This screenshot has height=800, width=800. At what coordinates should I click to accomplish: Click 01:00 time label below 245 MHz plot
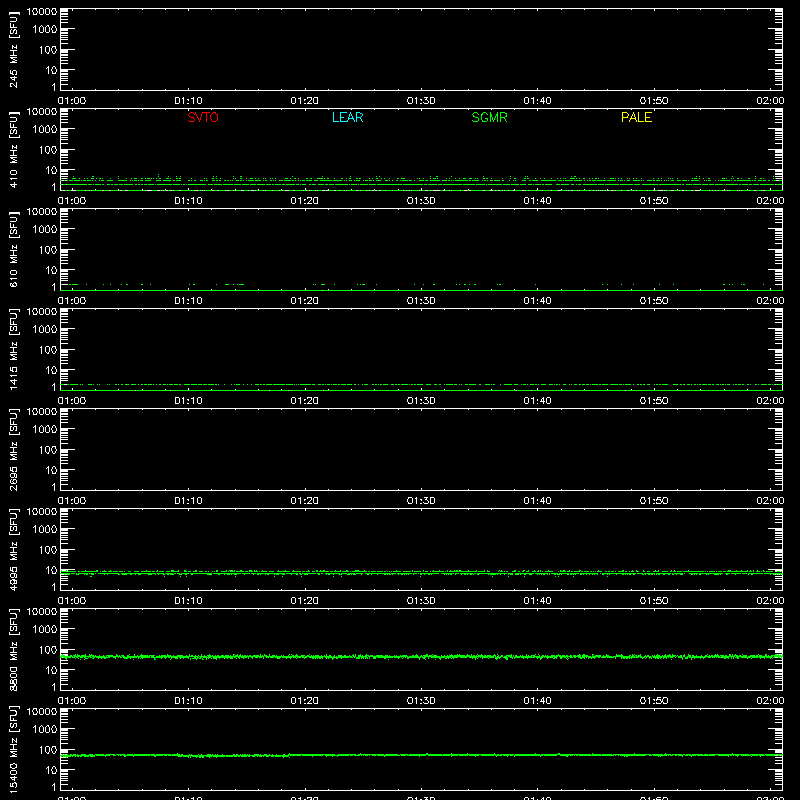tap(72, 101)
